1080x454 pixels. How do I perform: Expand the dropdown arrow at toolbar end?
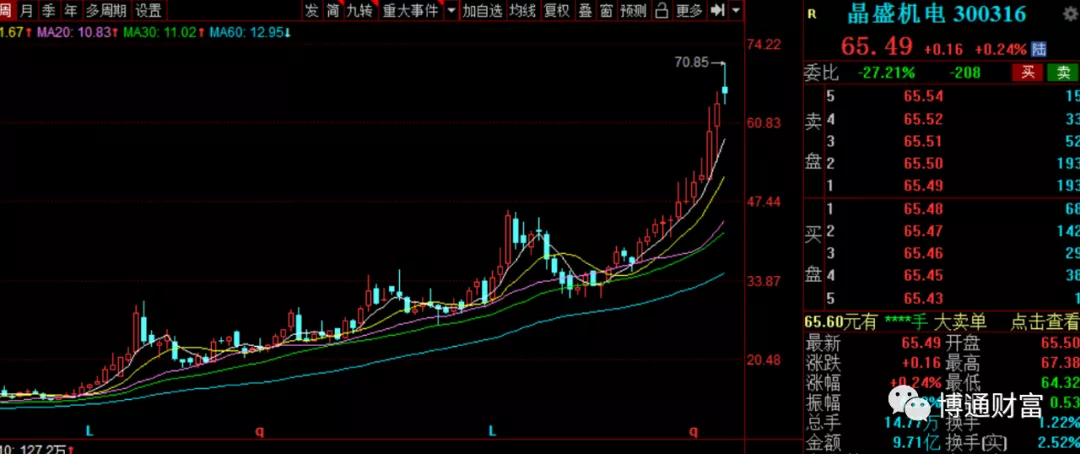736,10
